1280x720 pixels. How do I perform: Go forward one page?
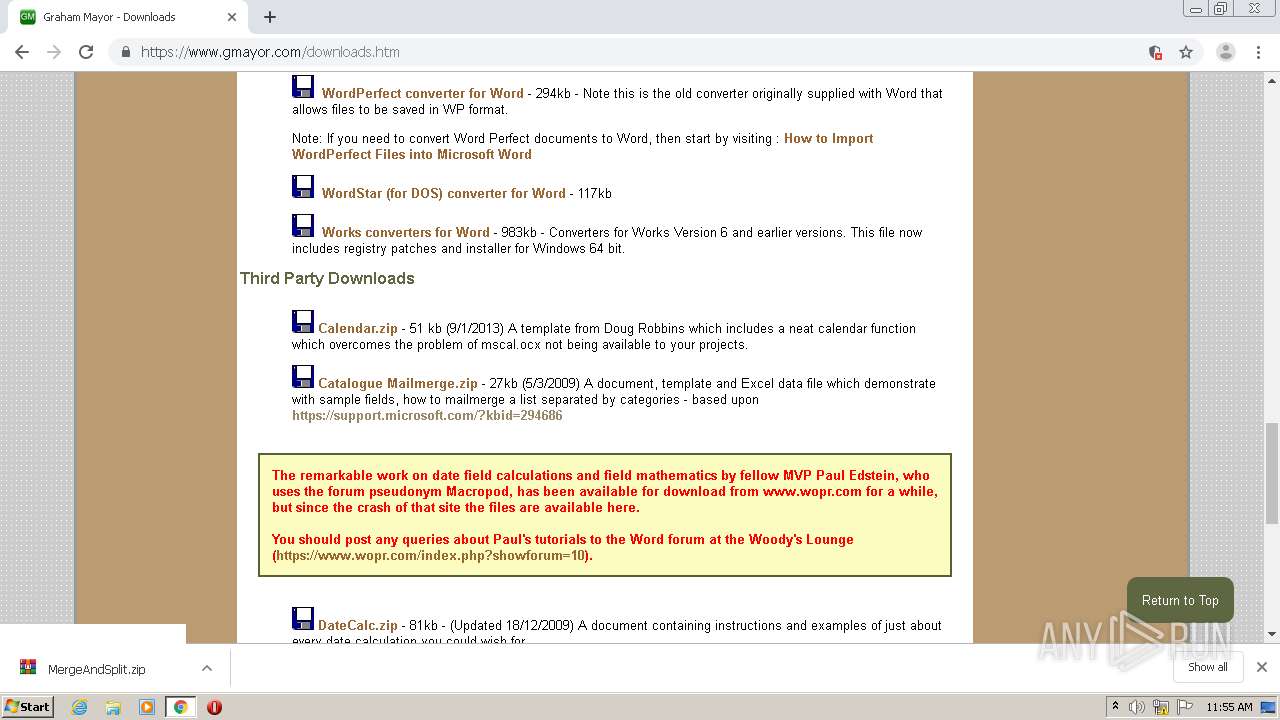[54, 52]
